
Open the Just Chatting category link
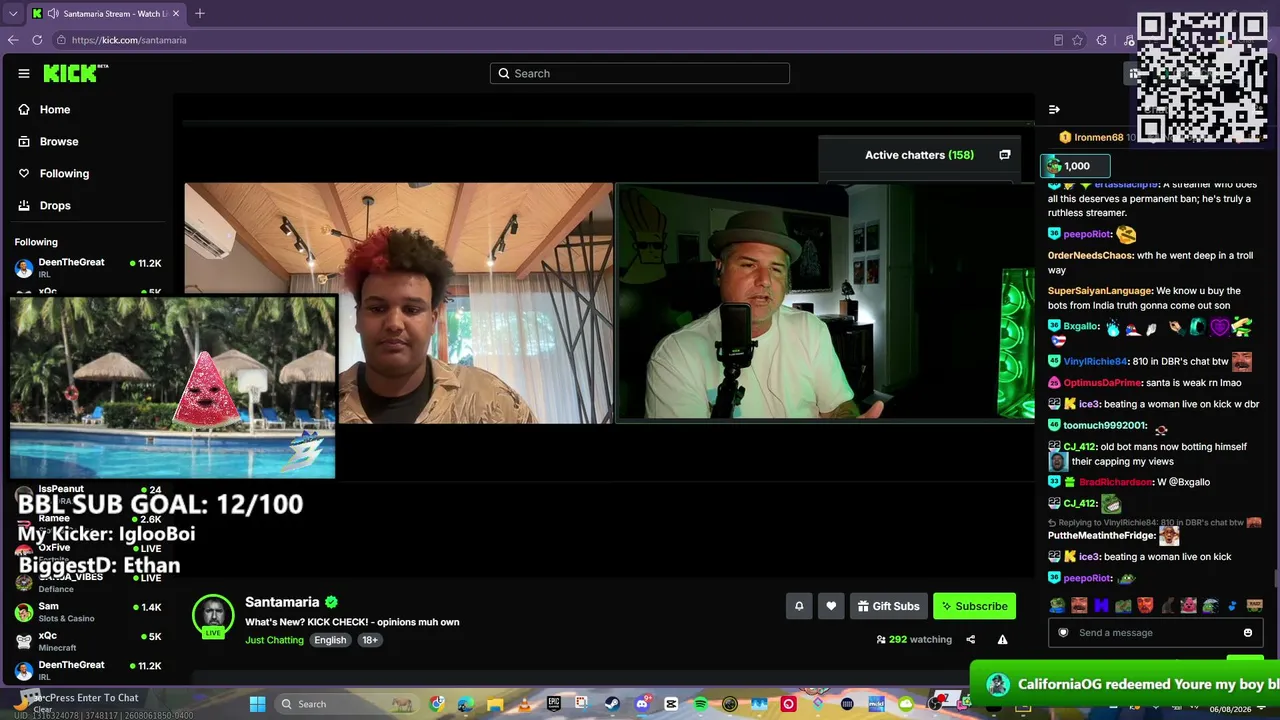274,640
